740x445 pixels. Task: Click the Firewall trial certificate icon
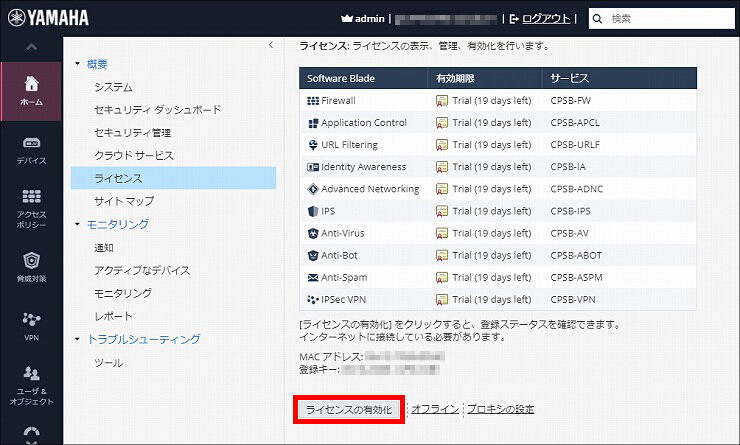[442, 101]
